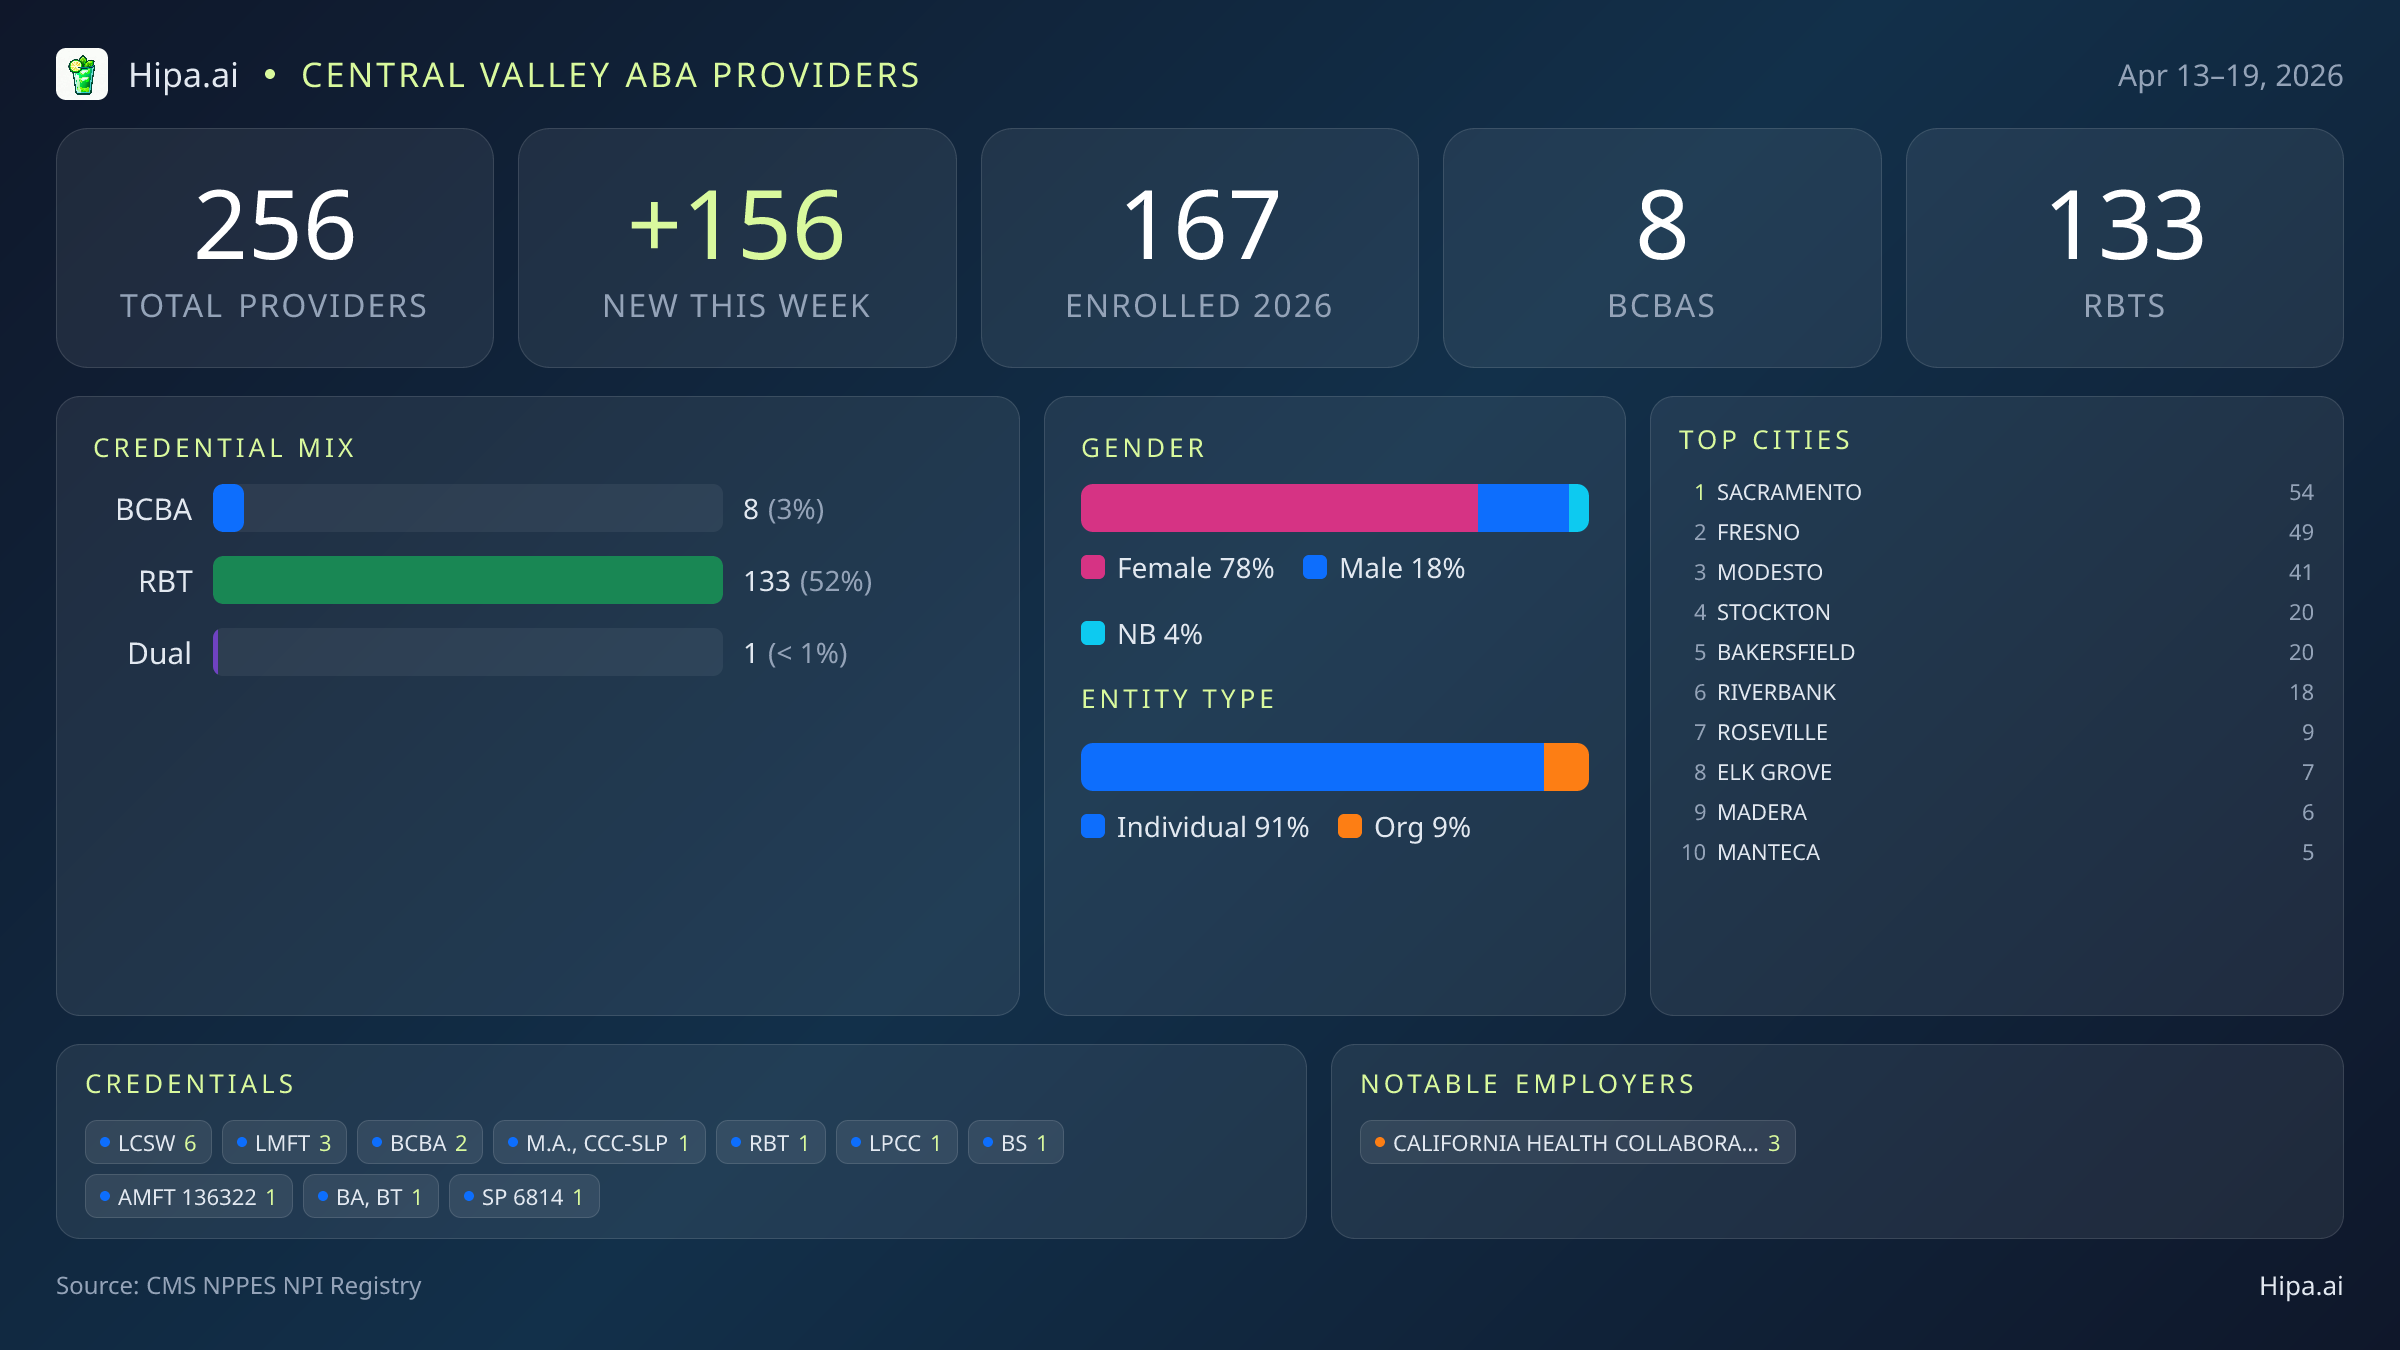This screenshot has width=2400, height=1350.
Task: Click the Hipa.ai logo icon
Action: click(x=82, y=75)
